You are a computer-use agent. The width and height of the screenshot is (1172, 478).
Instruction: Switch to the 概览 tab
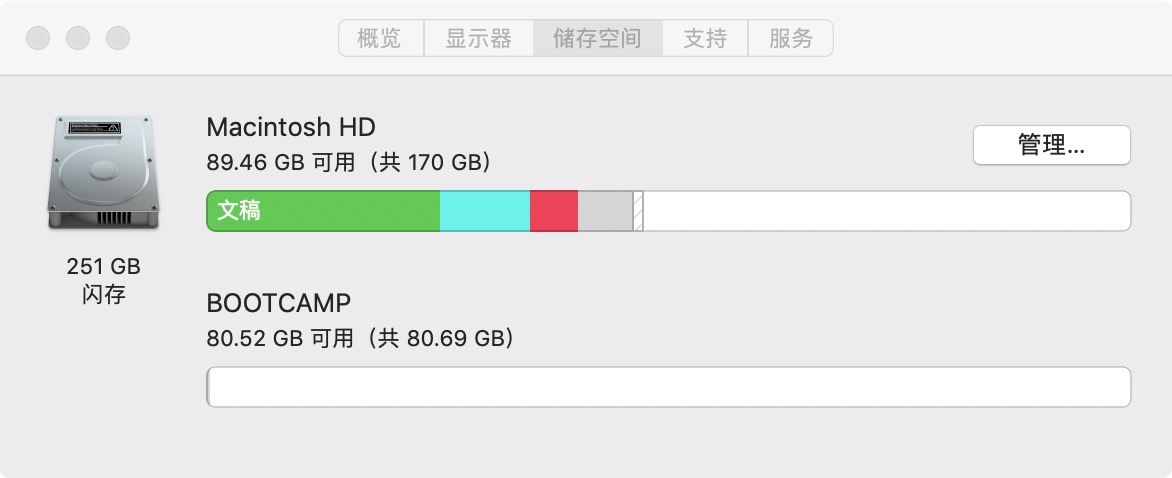point(379,39)
